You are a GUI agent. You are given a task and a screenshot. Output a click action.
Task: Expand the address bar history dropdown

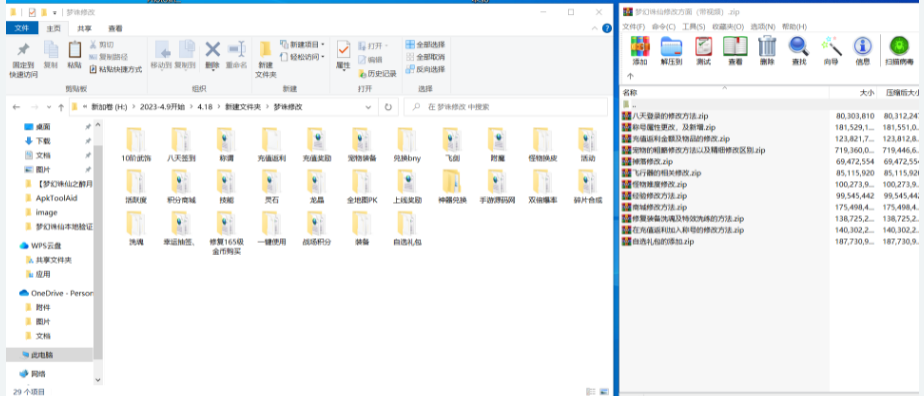click(x=368, y=107)
